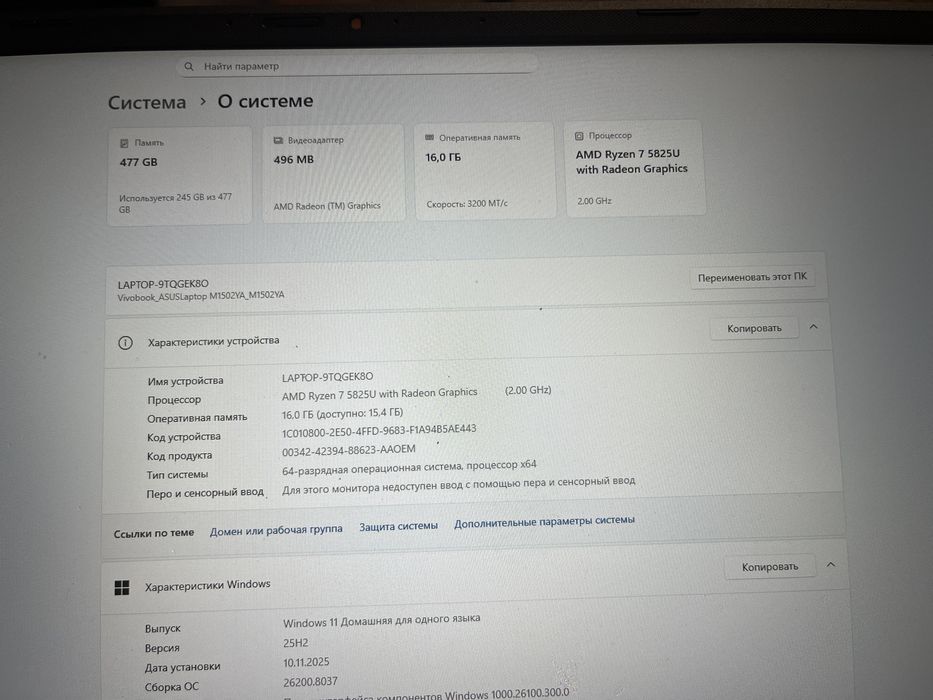The image size is (933, 700).
Task: Click the Память storage icon
Action: coord(124,143)
